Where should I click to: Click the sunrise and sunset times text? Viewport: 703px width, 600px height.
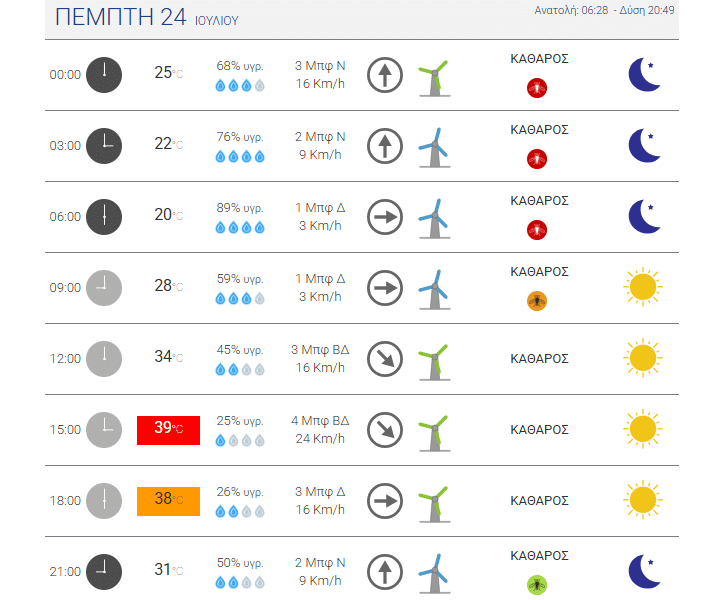(x=604, y=10)
